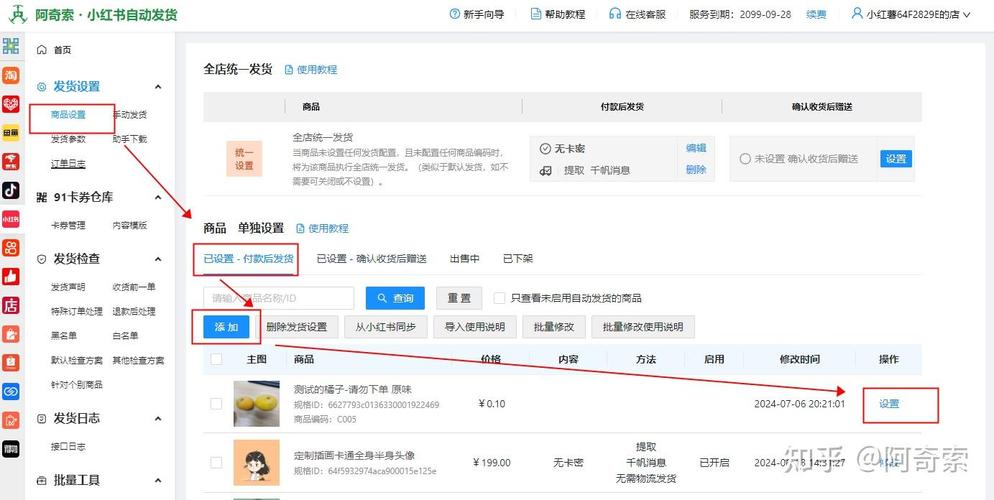Focus the 商品名称/ID search input

tap(278, 298)
